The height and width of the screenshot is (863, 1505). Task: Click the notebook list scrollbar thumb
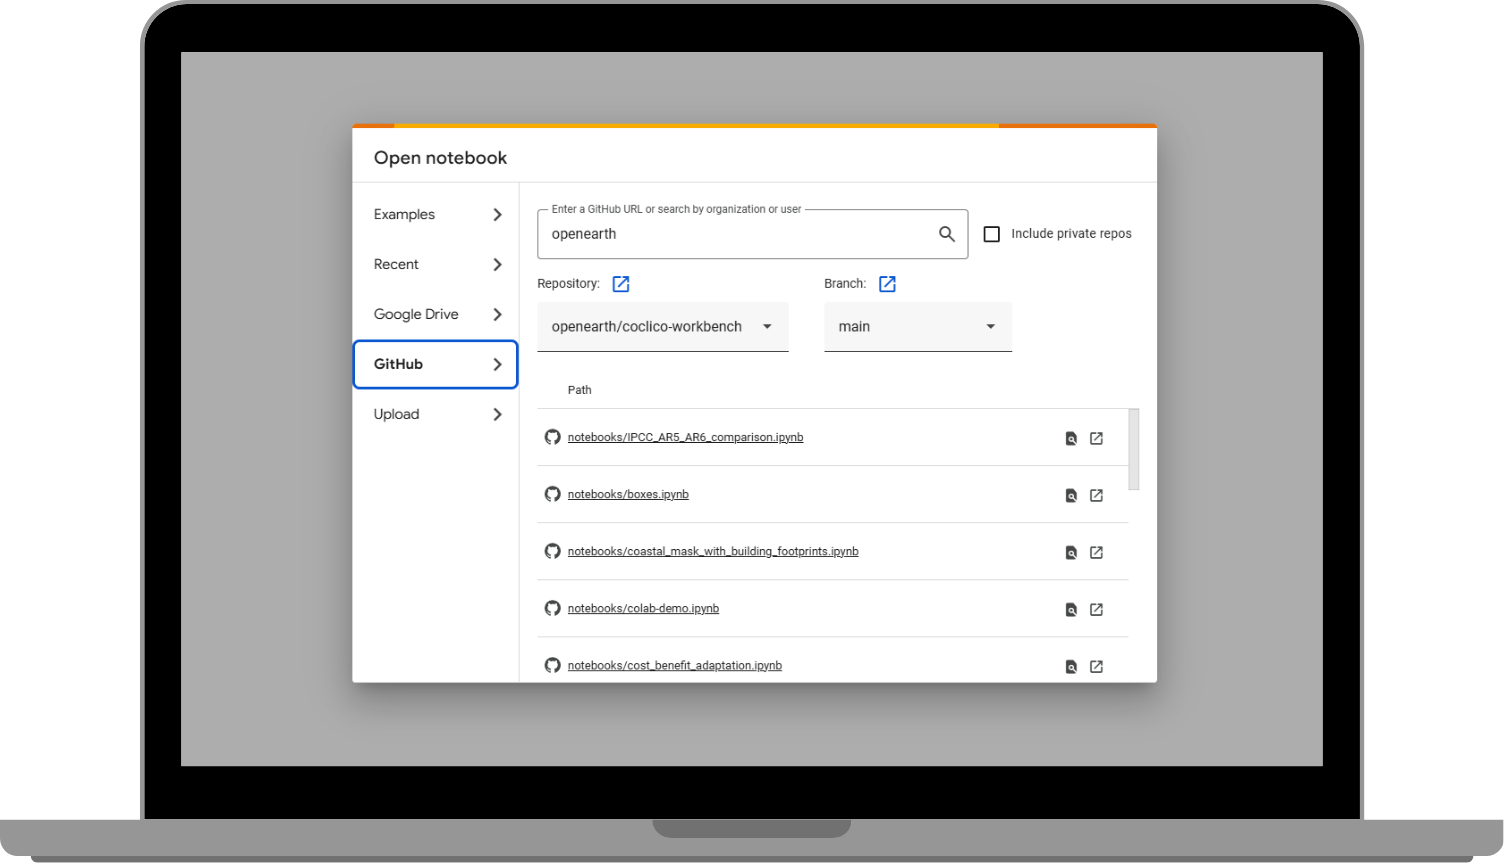1134,449
